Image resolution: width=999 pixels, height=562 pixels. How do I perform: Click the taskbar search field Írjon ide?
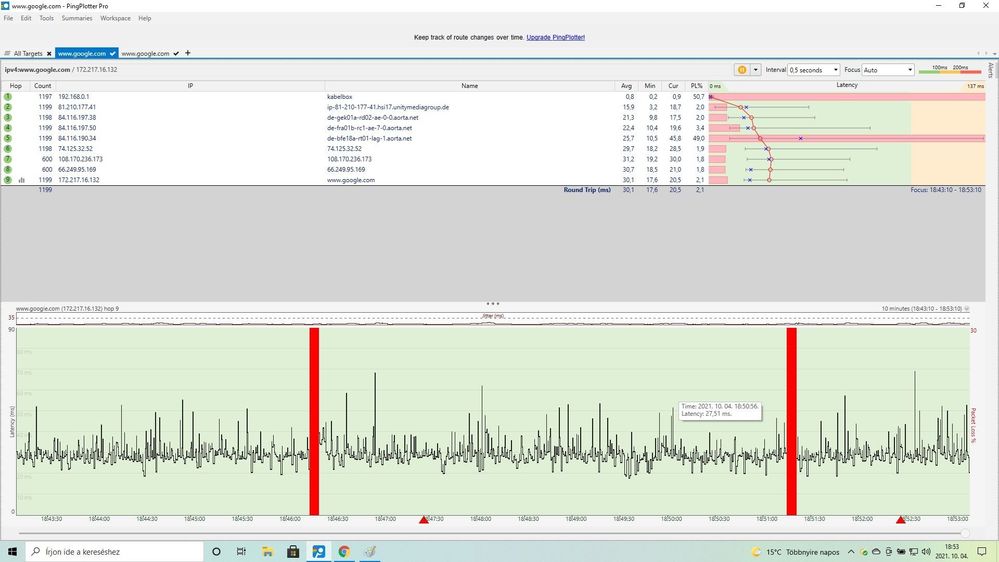[115, 552]
